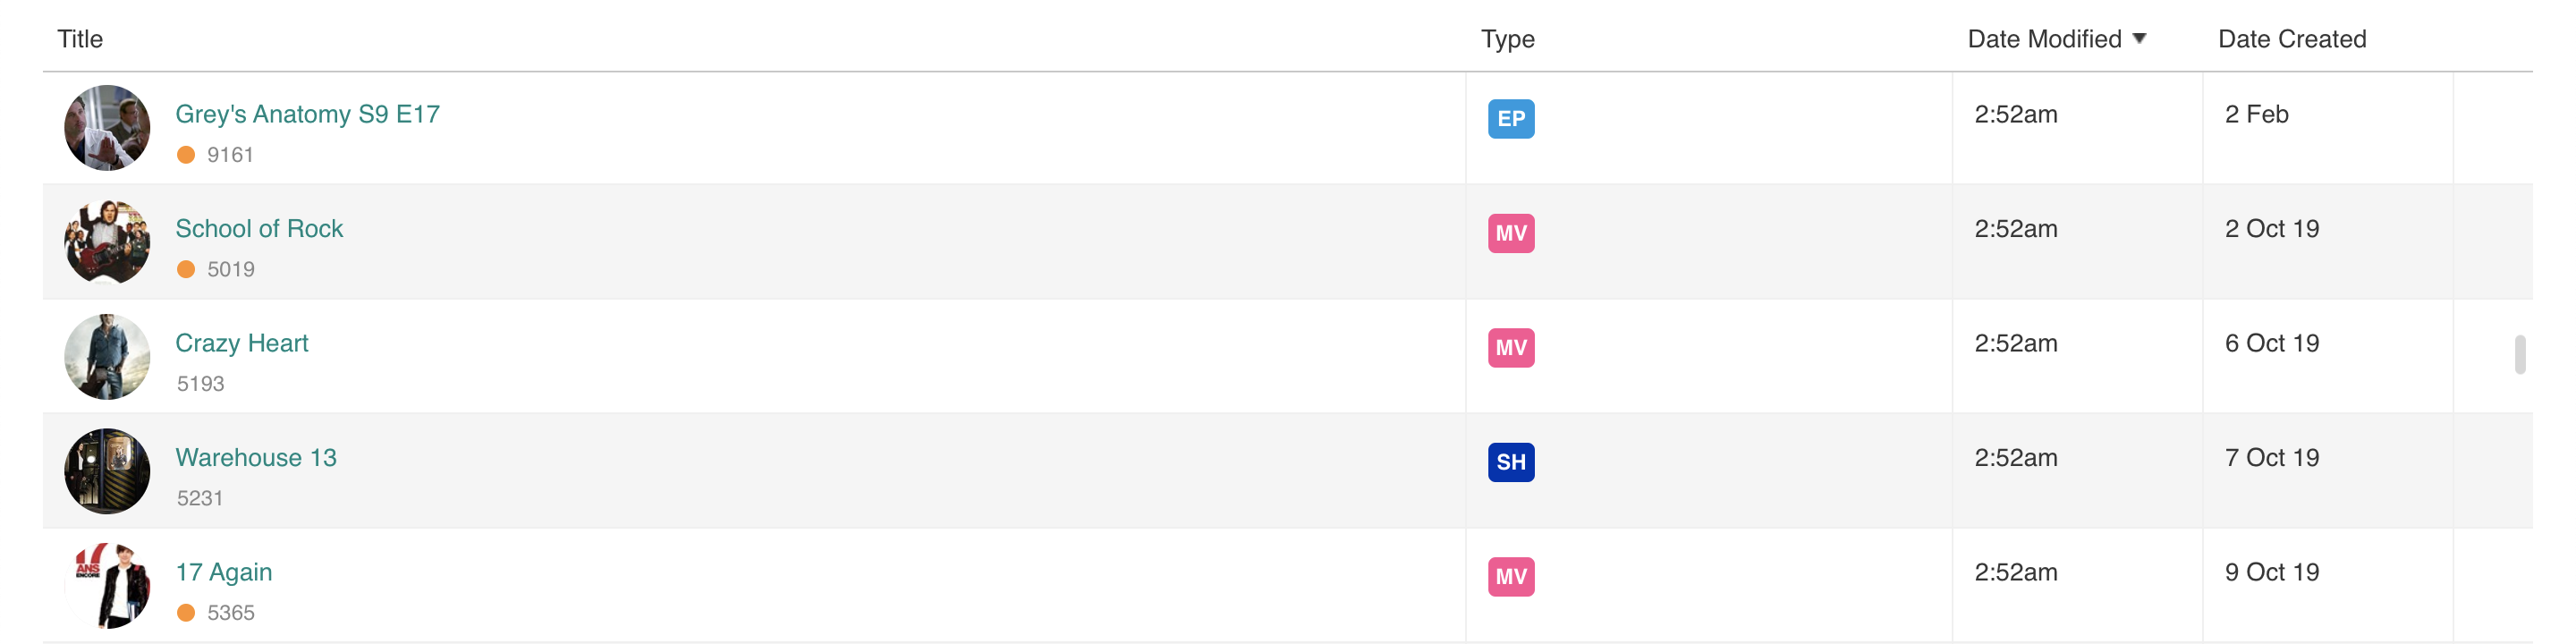Open the 17 Again title link
The height and width of the screenshot is (644, 2576).
point(224,572)
